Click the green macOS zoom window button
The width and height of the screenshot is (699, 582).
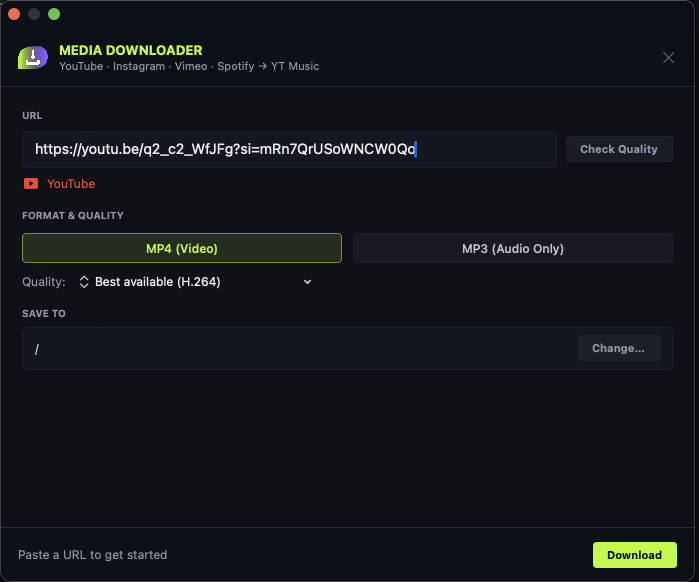(54, 14)
